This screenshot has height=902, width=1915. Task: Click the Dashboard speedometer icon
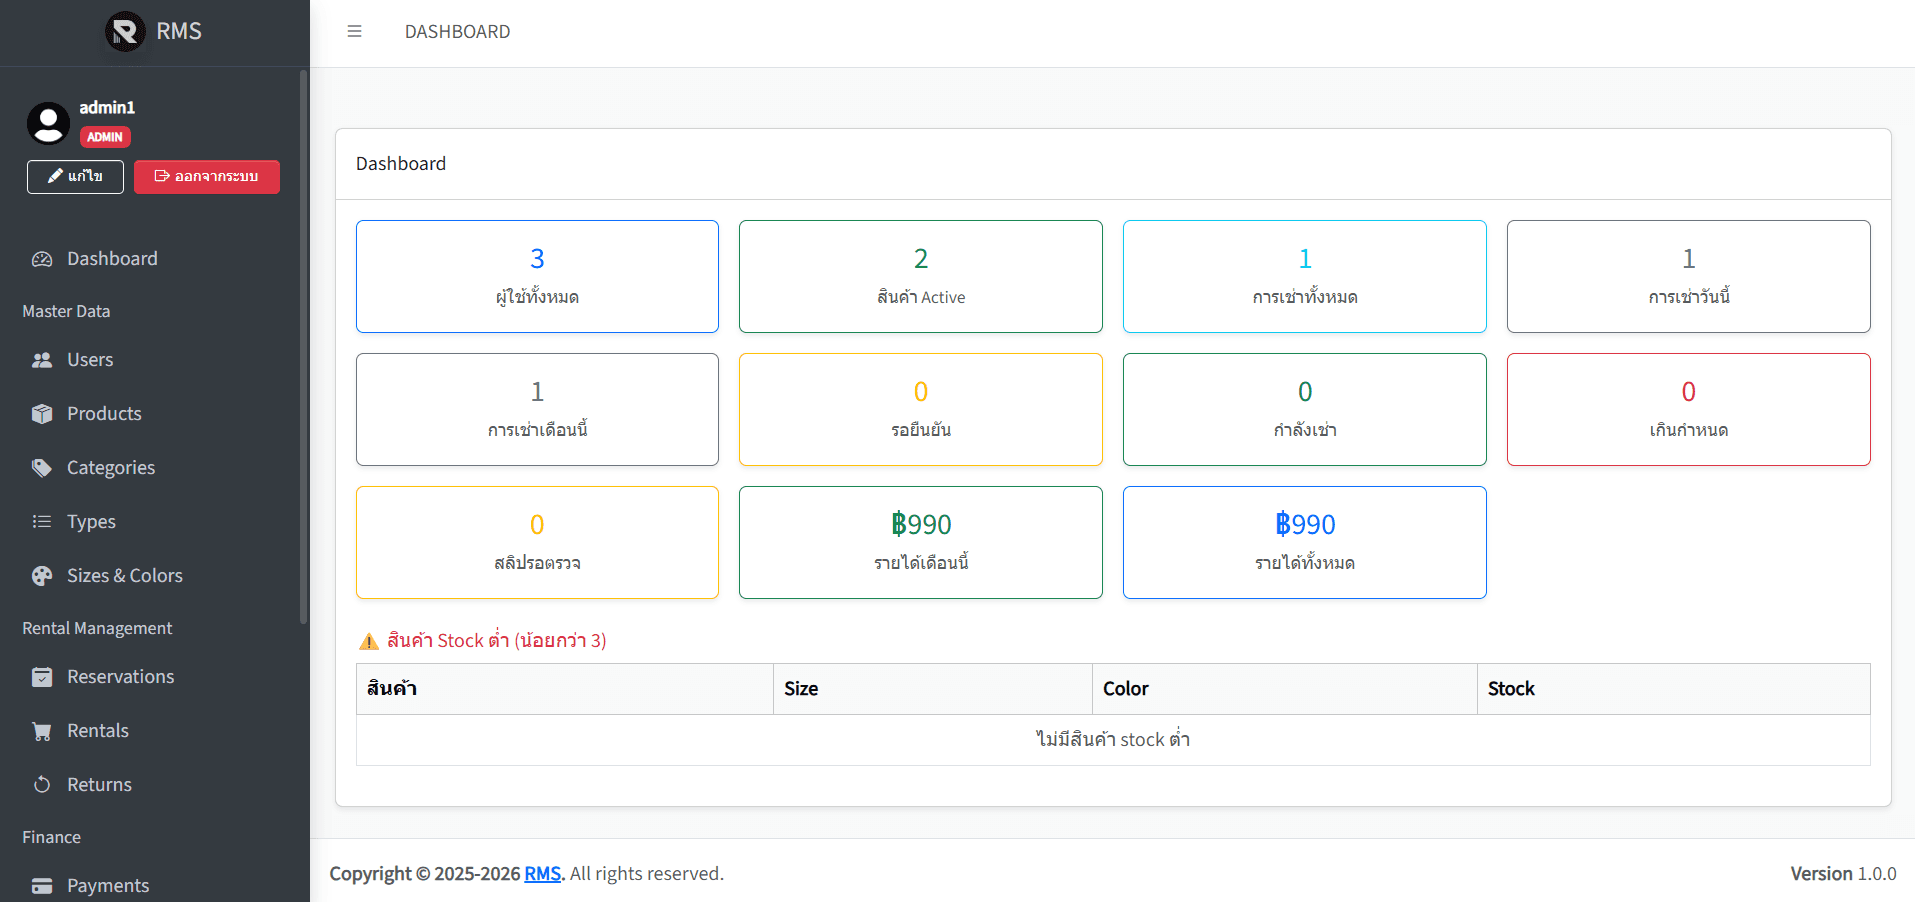pyautogui.click(x=42, y=259)
